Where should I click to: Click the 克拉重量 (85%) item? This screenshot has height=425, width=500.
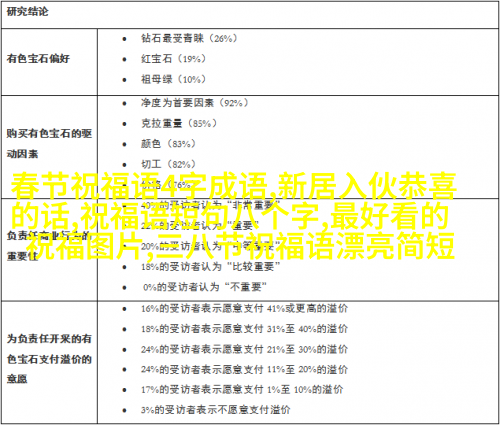[x=179, y=123]
